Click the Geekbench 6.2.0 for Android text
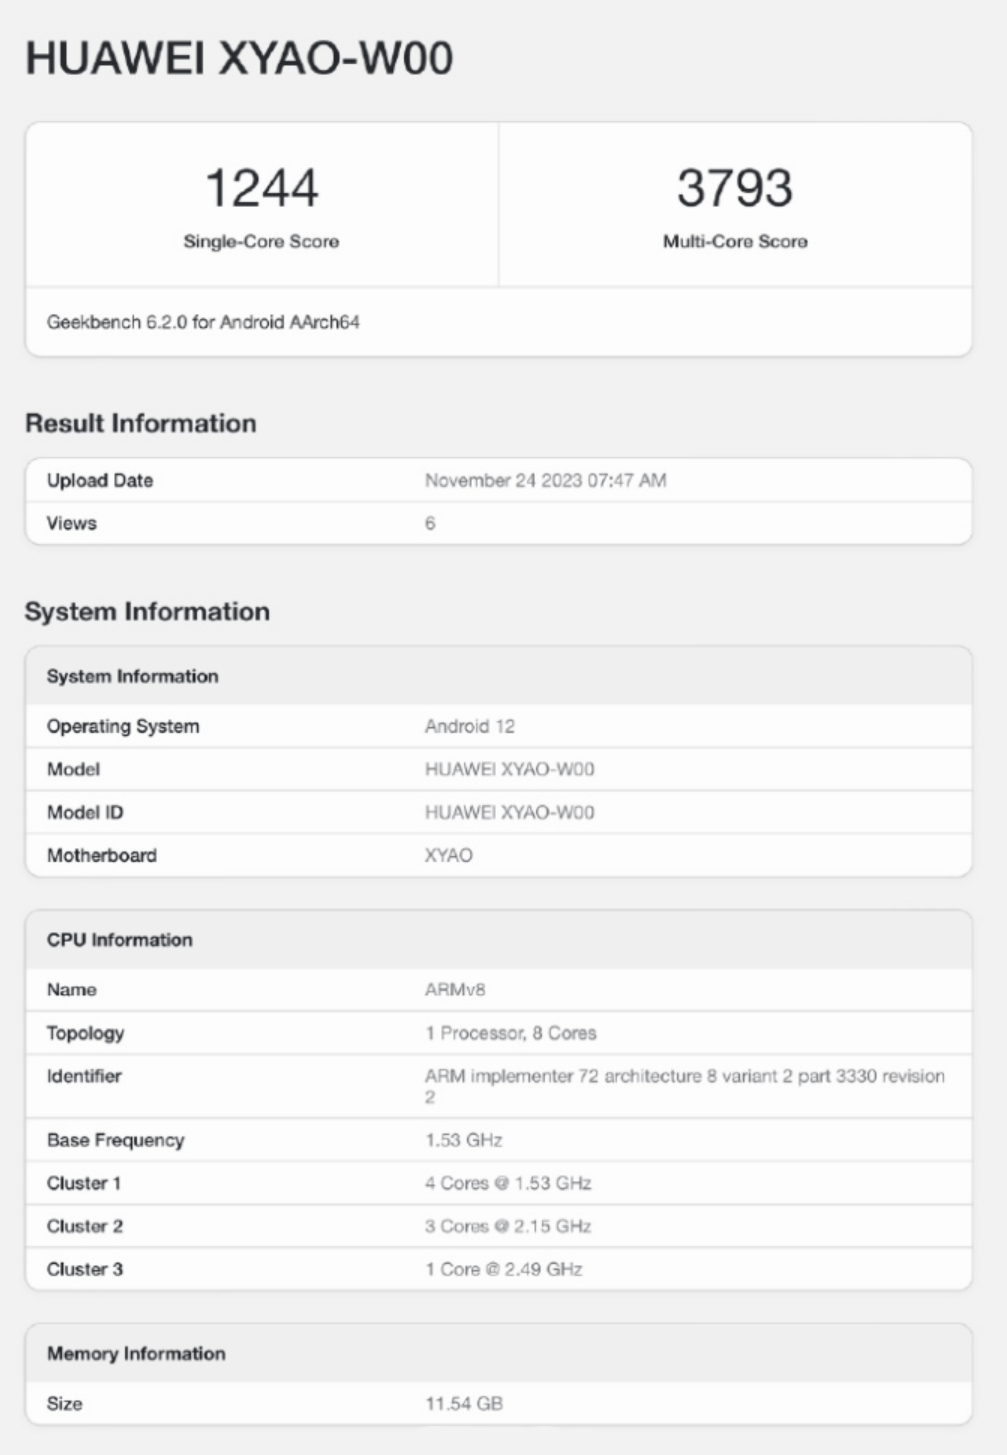Screen dimensions: 1007x1455 click(203, 322)
